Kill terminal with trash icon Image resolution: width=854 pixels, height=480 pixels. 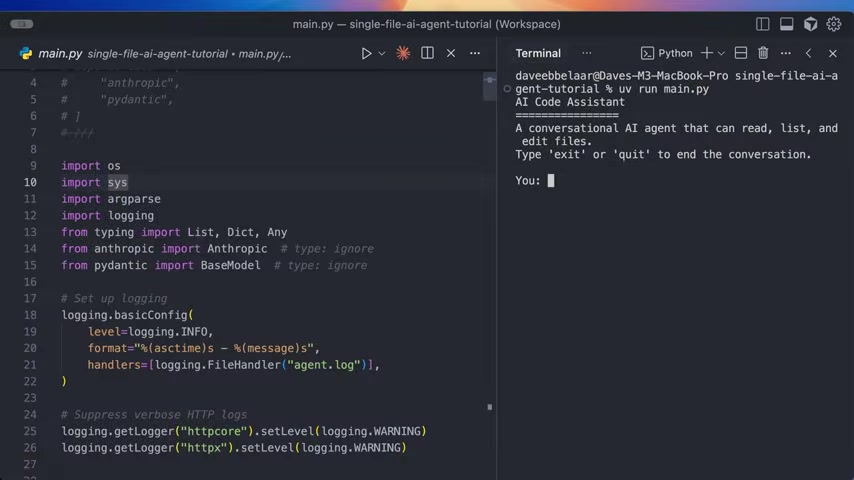click(763, 53)
